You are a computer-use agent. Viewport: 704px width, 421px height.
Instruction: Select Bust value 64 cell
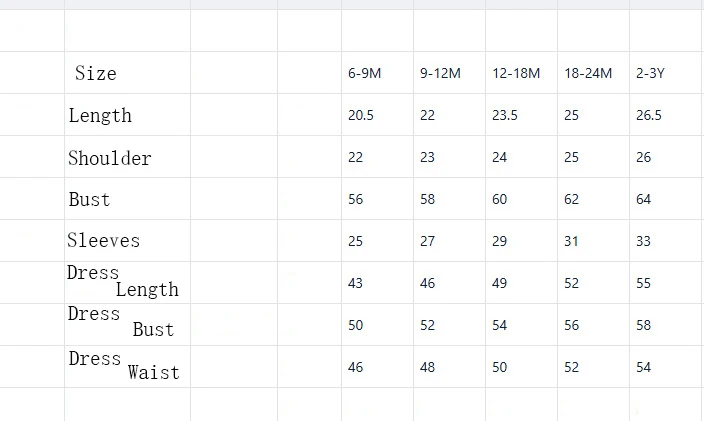coord(644,200)
